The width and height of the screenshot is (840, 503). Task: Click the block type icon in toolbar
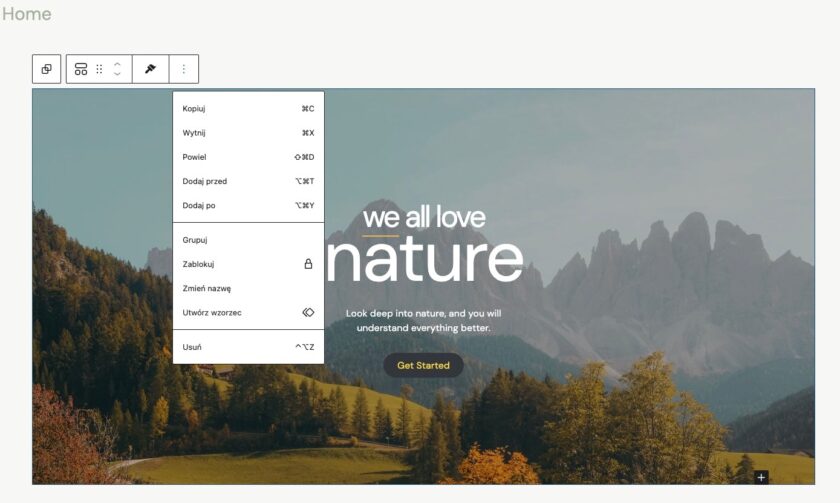pyautogui.click(x=81, y=69)
